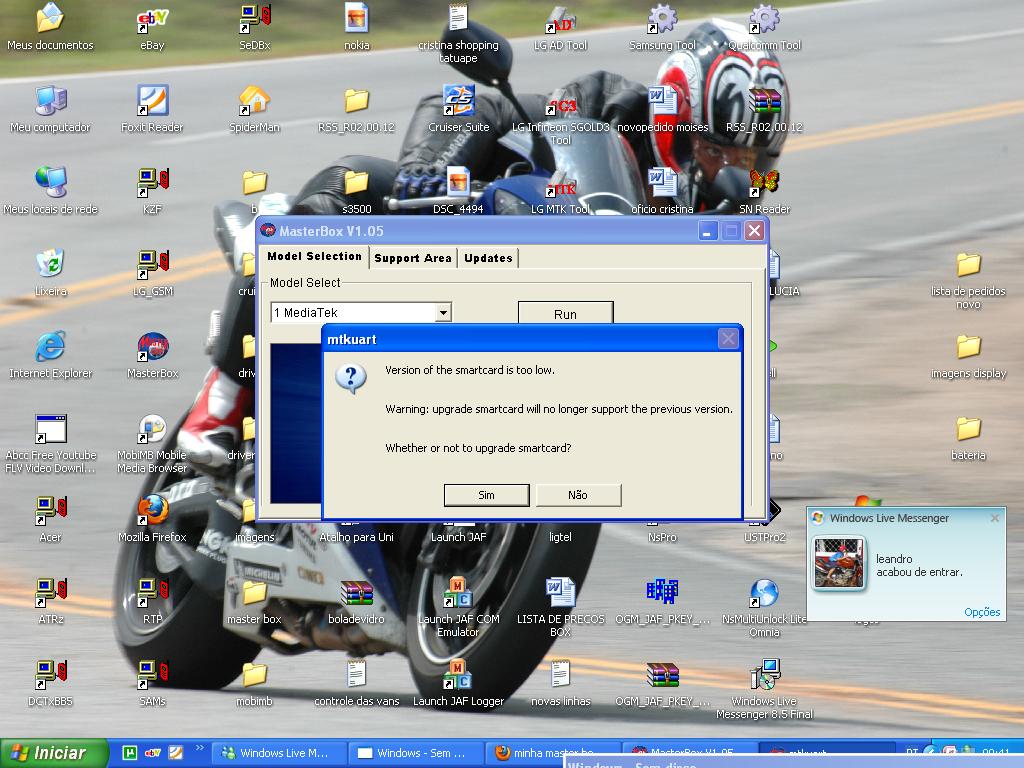Image resolution: width=1024 pixels, height=768 pixels.
Task: Select the KZF desktop shortcut
Action: [x=152, y=191]
